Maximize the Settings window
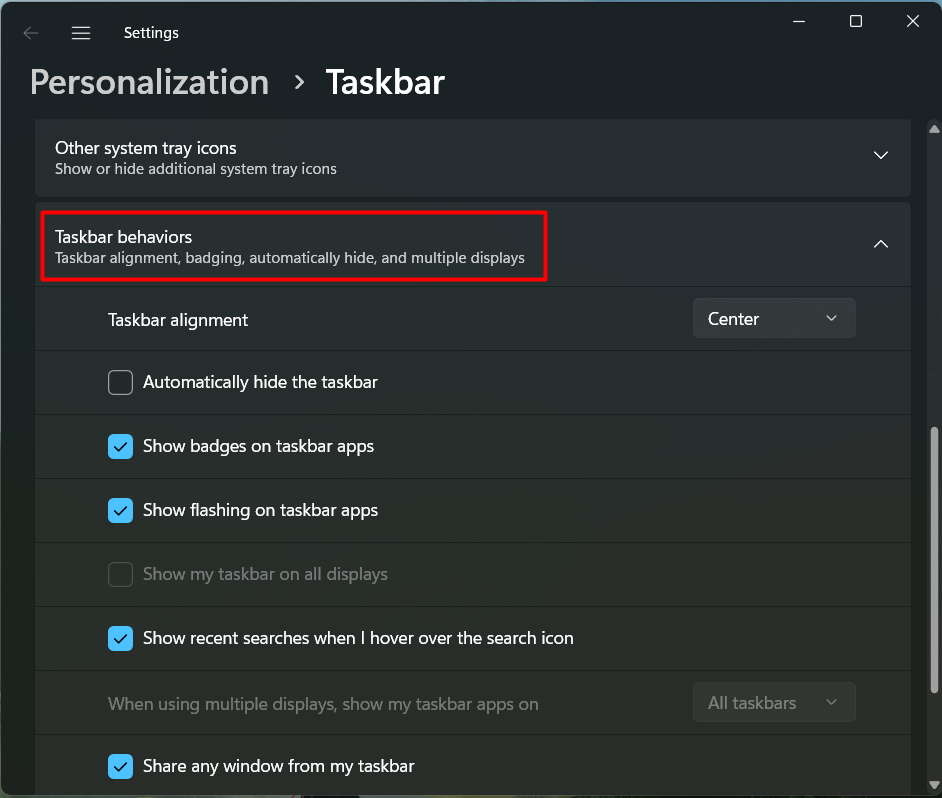 coord(856,22)
